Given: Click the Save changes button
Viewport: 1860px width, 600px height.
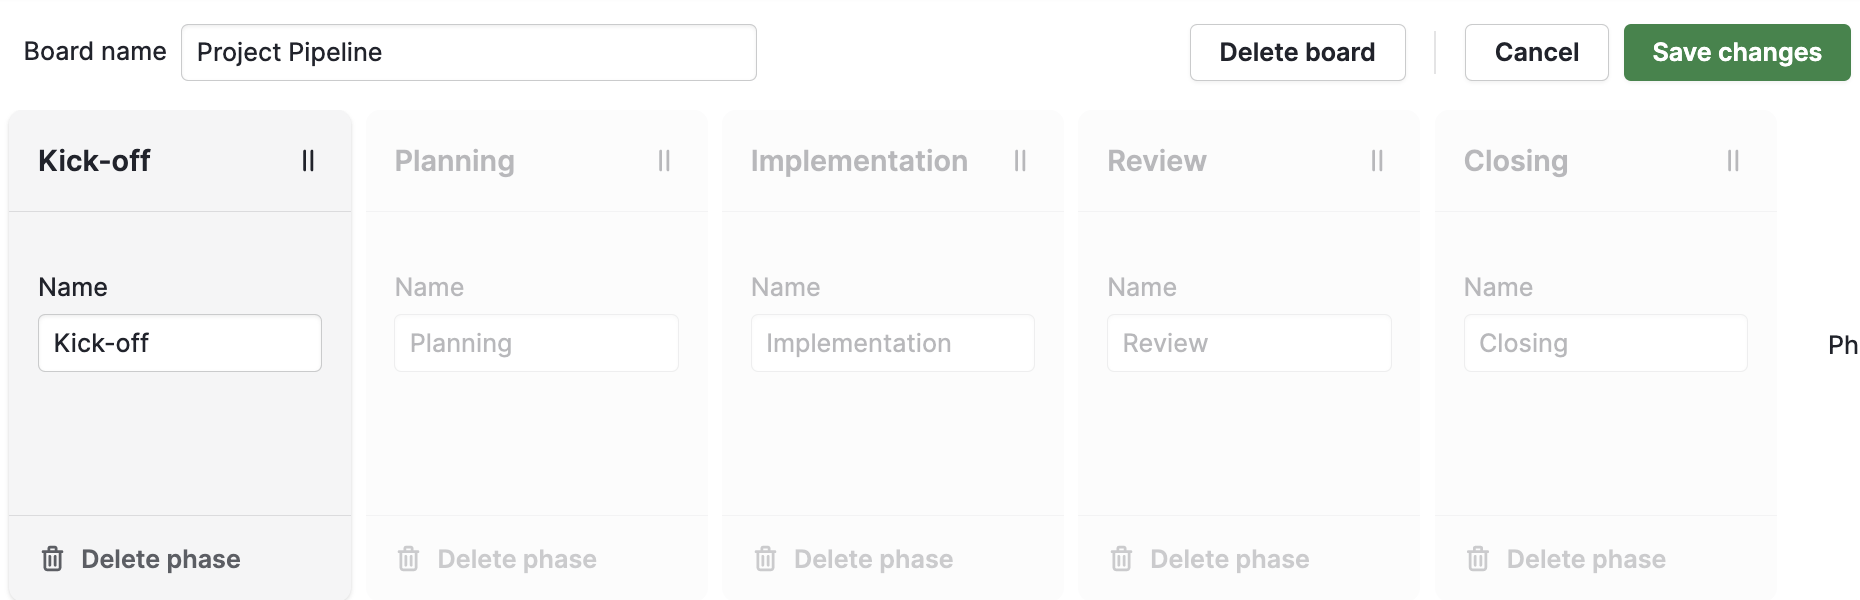Looking at the screenshot, I should pos(1737,52).
